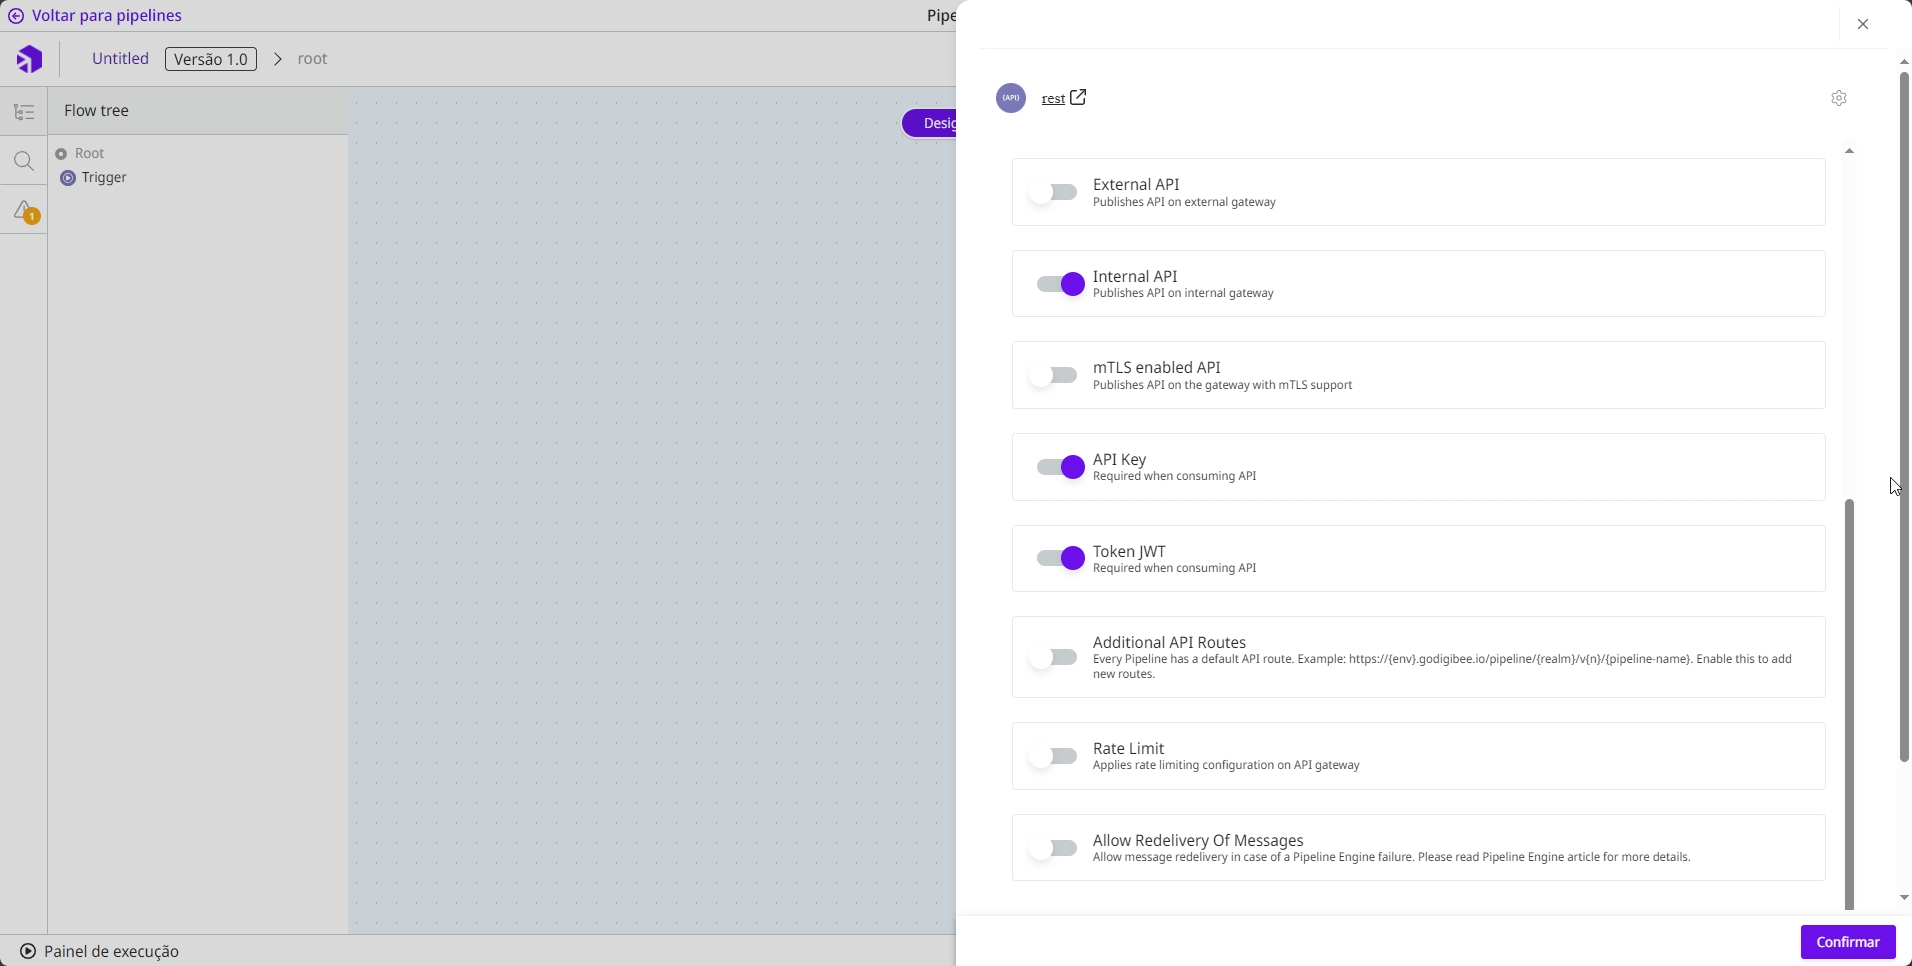Click the settings panel vertical scrollbar
1912x966 pixels.
[x=1849, y=700]
